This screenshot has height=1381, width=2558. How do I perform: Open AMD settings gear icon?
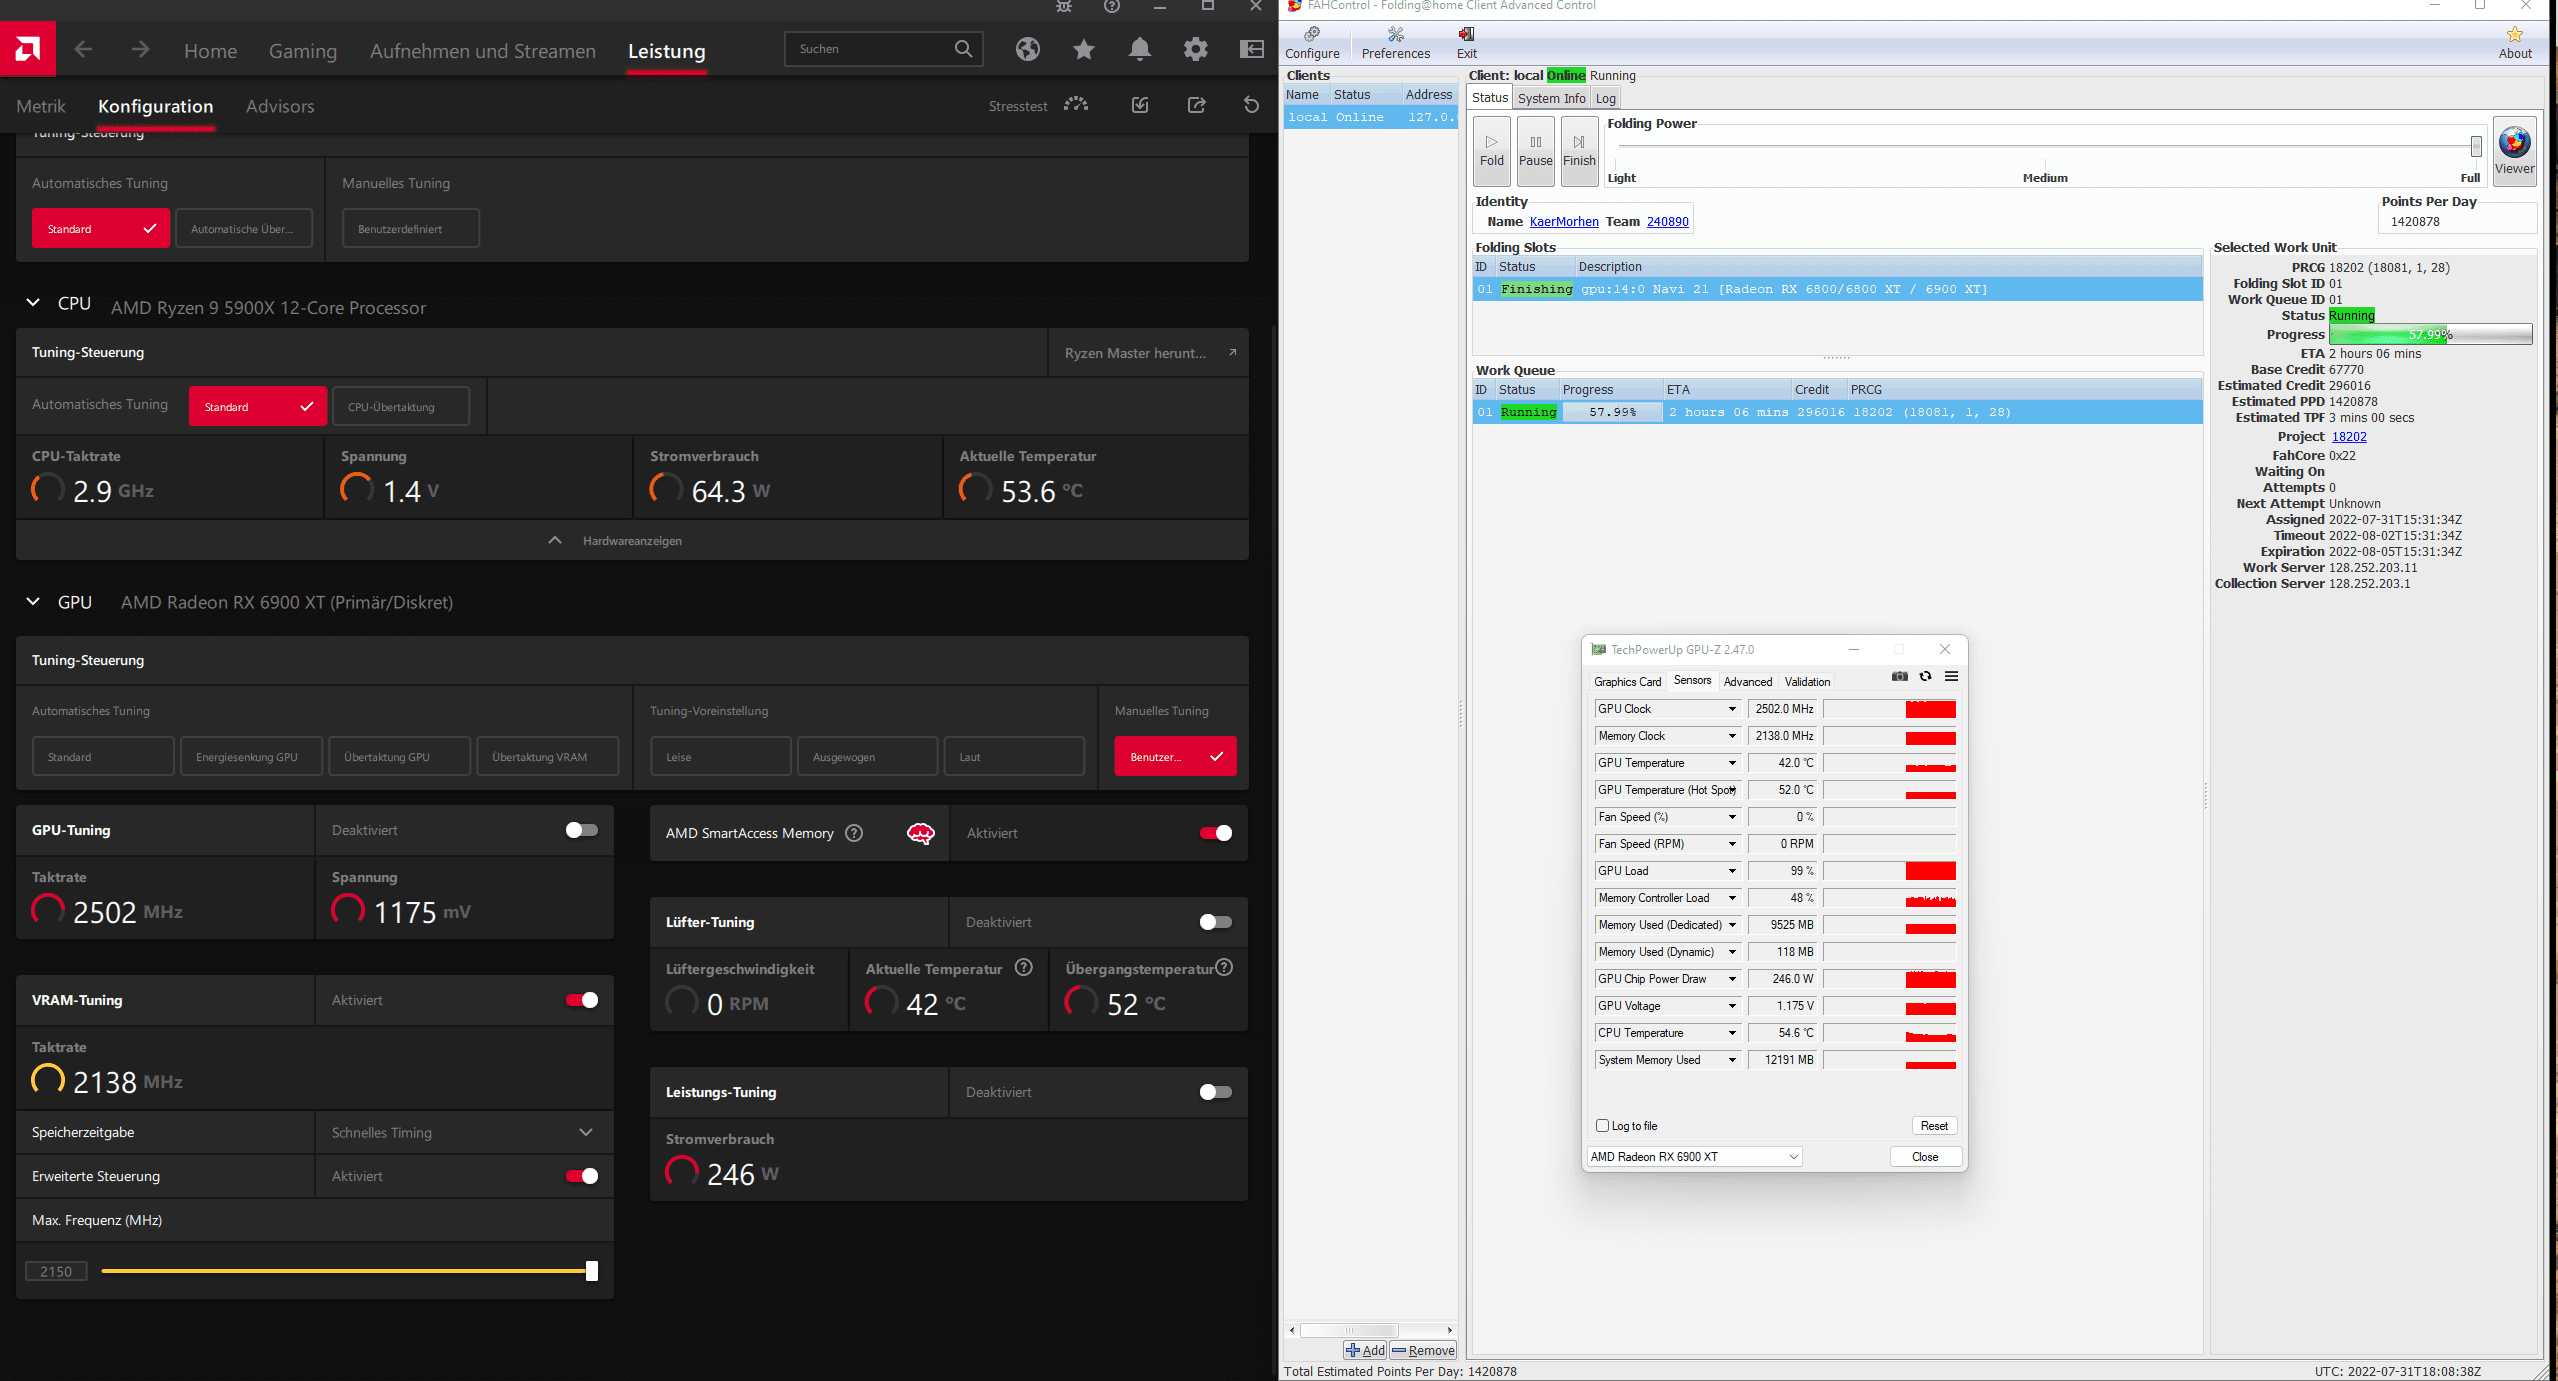[x=1195, y=49]
